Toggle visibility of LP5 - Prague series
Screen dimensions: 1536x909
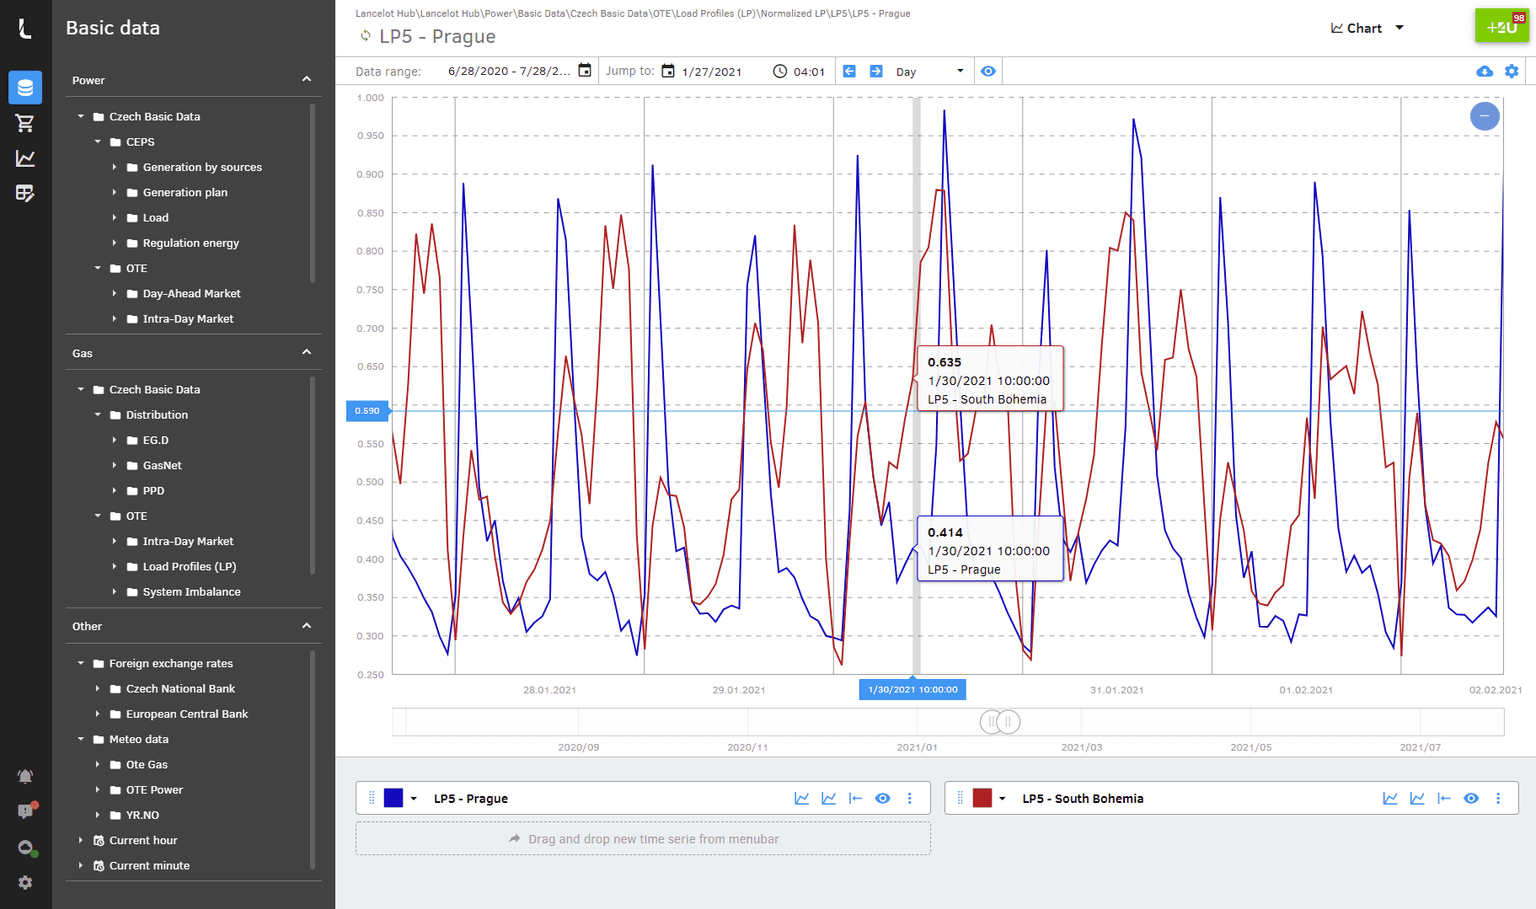882,798
